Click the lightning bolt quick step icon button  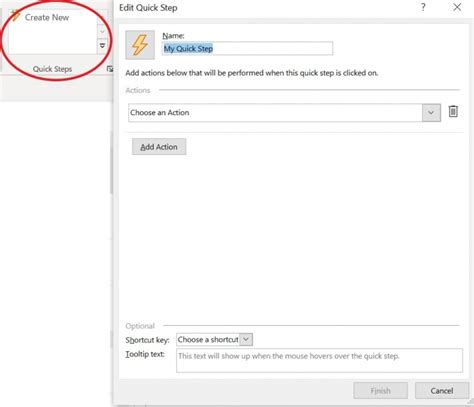(140, 45)
